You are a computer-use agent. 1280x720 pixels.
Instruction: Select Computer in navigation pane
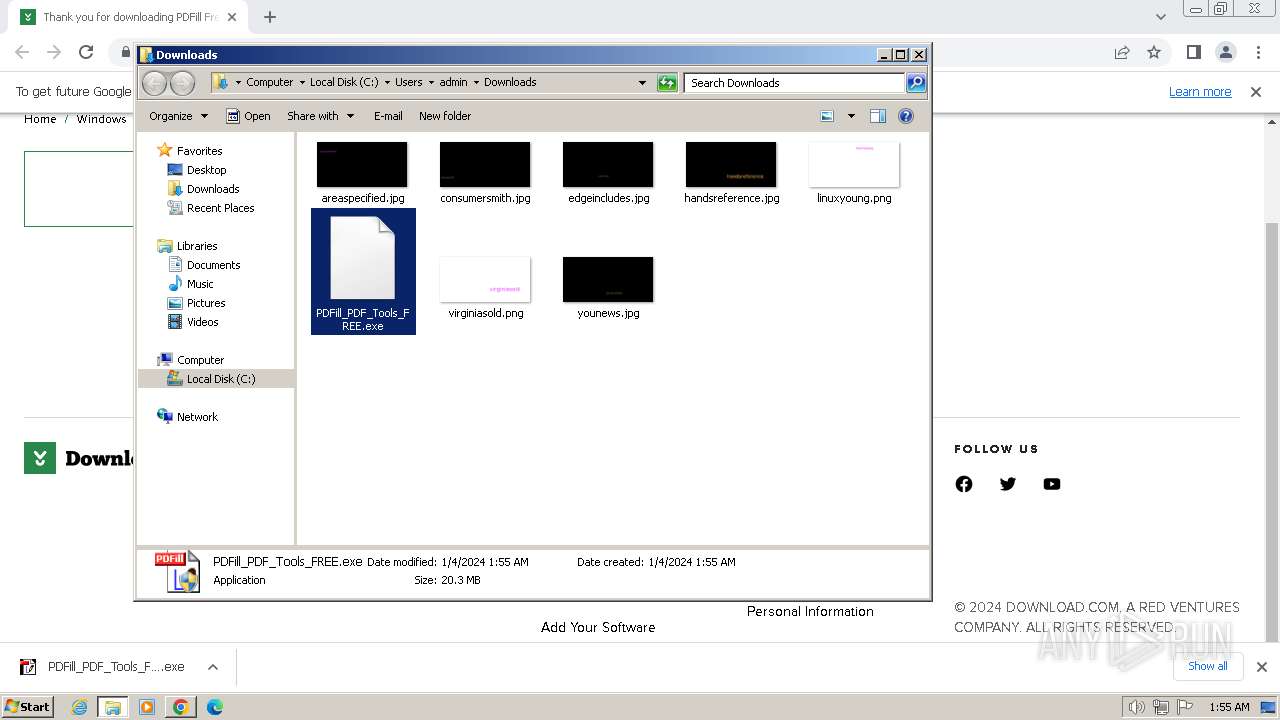click(200, 360)
